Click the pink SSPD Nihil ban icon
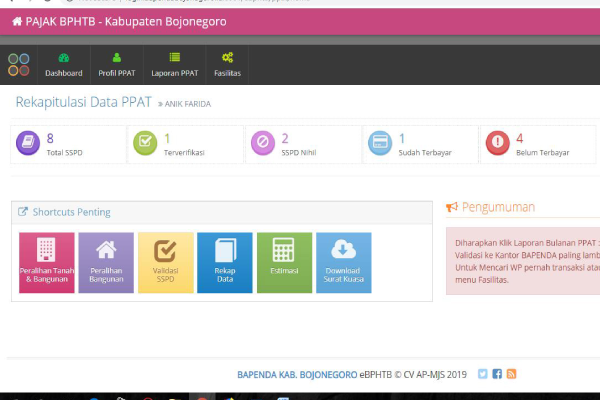The width and height of the screenshot is (600, 400). click(x=263, y=143)
